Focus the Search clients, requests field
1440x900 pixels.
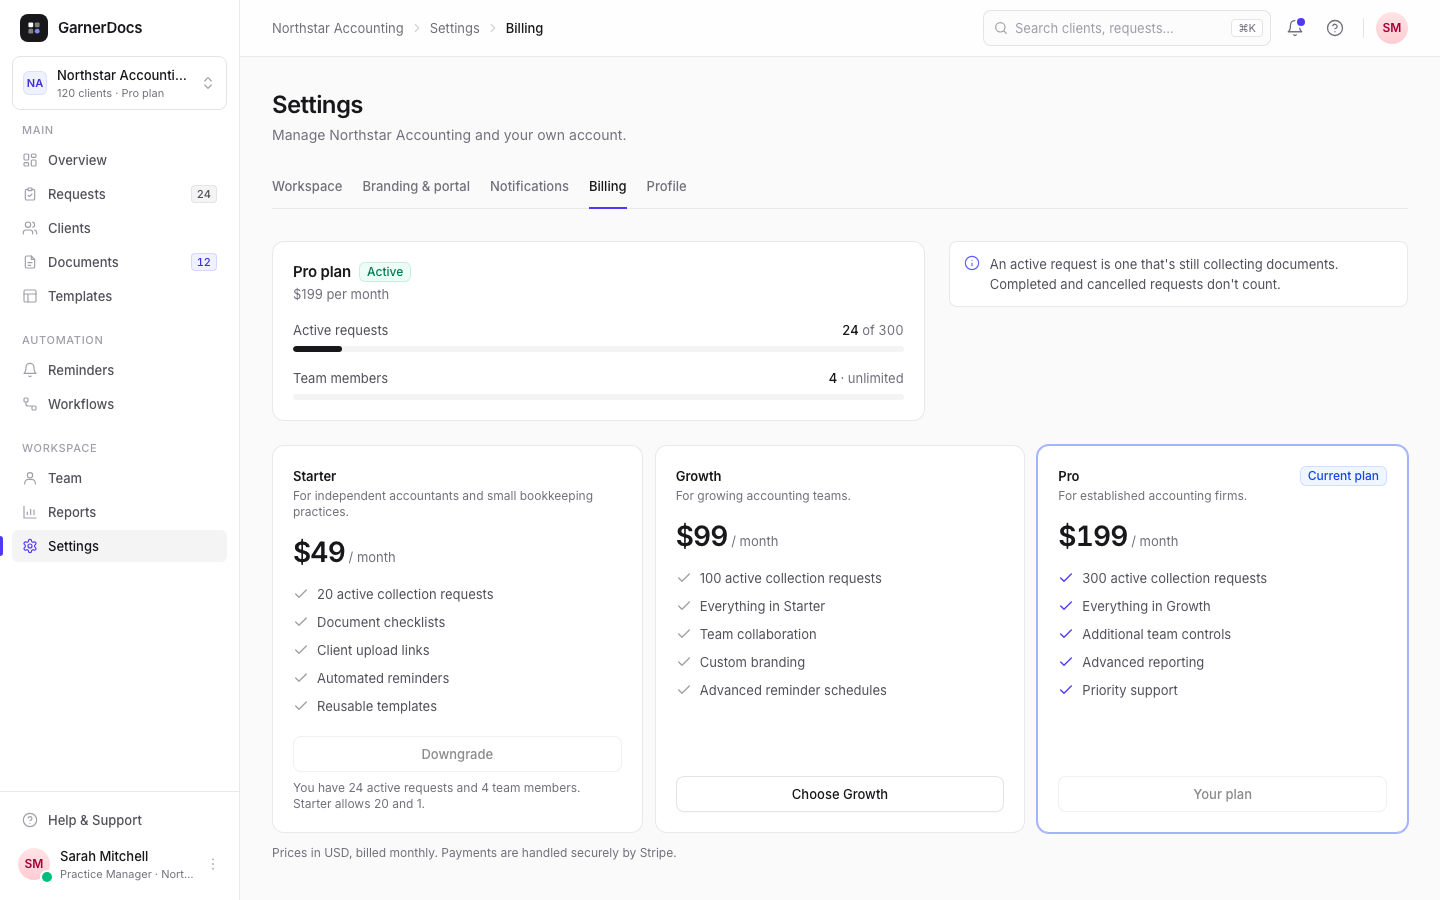(x=1127, y=28)
